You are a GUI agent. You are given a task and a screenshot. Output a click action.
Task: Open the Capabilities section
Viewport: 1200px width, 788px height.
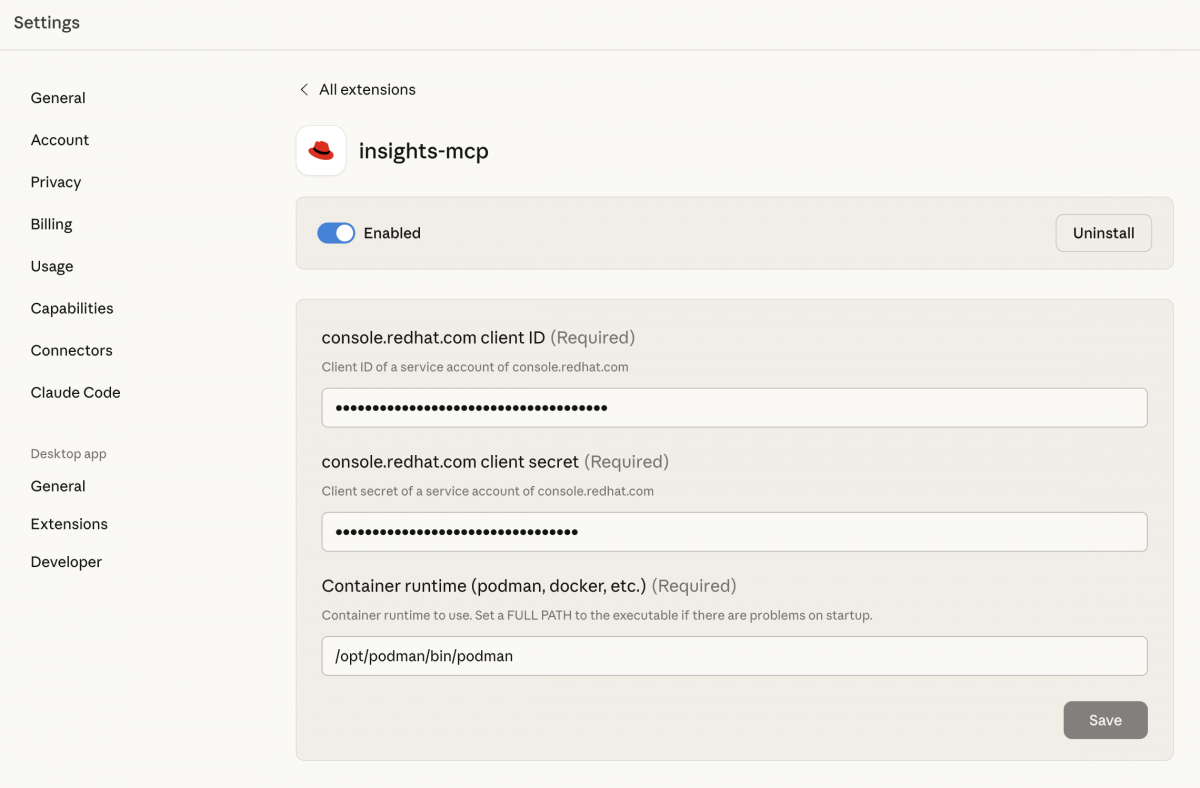71,307
